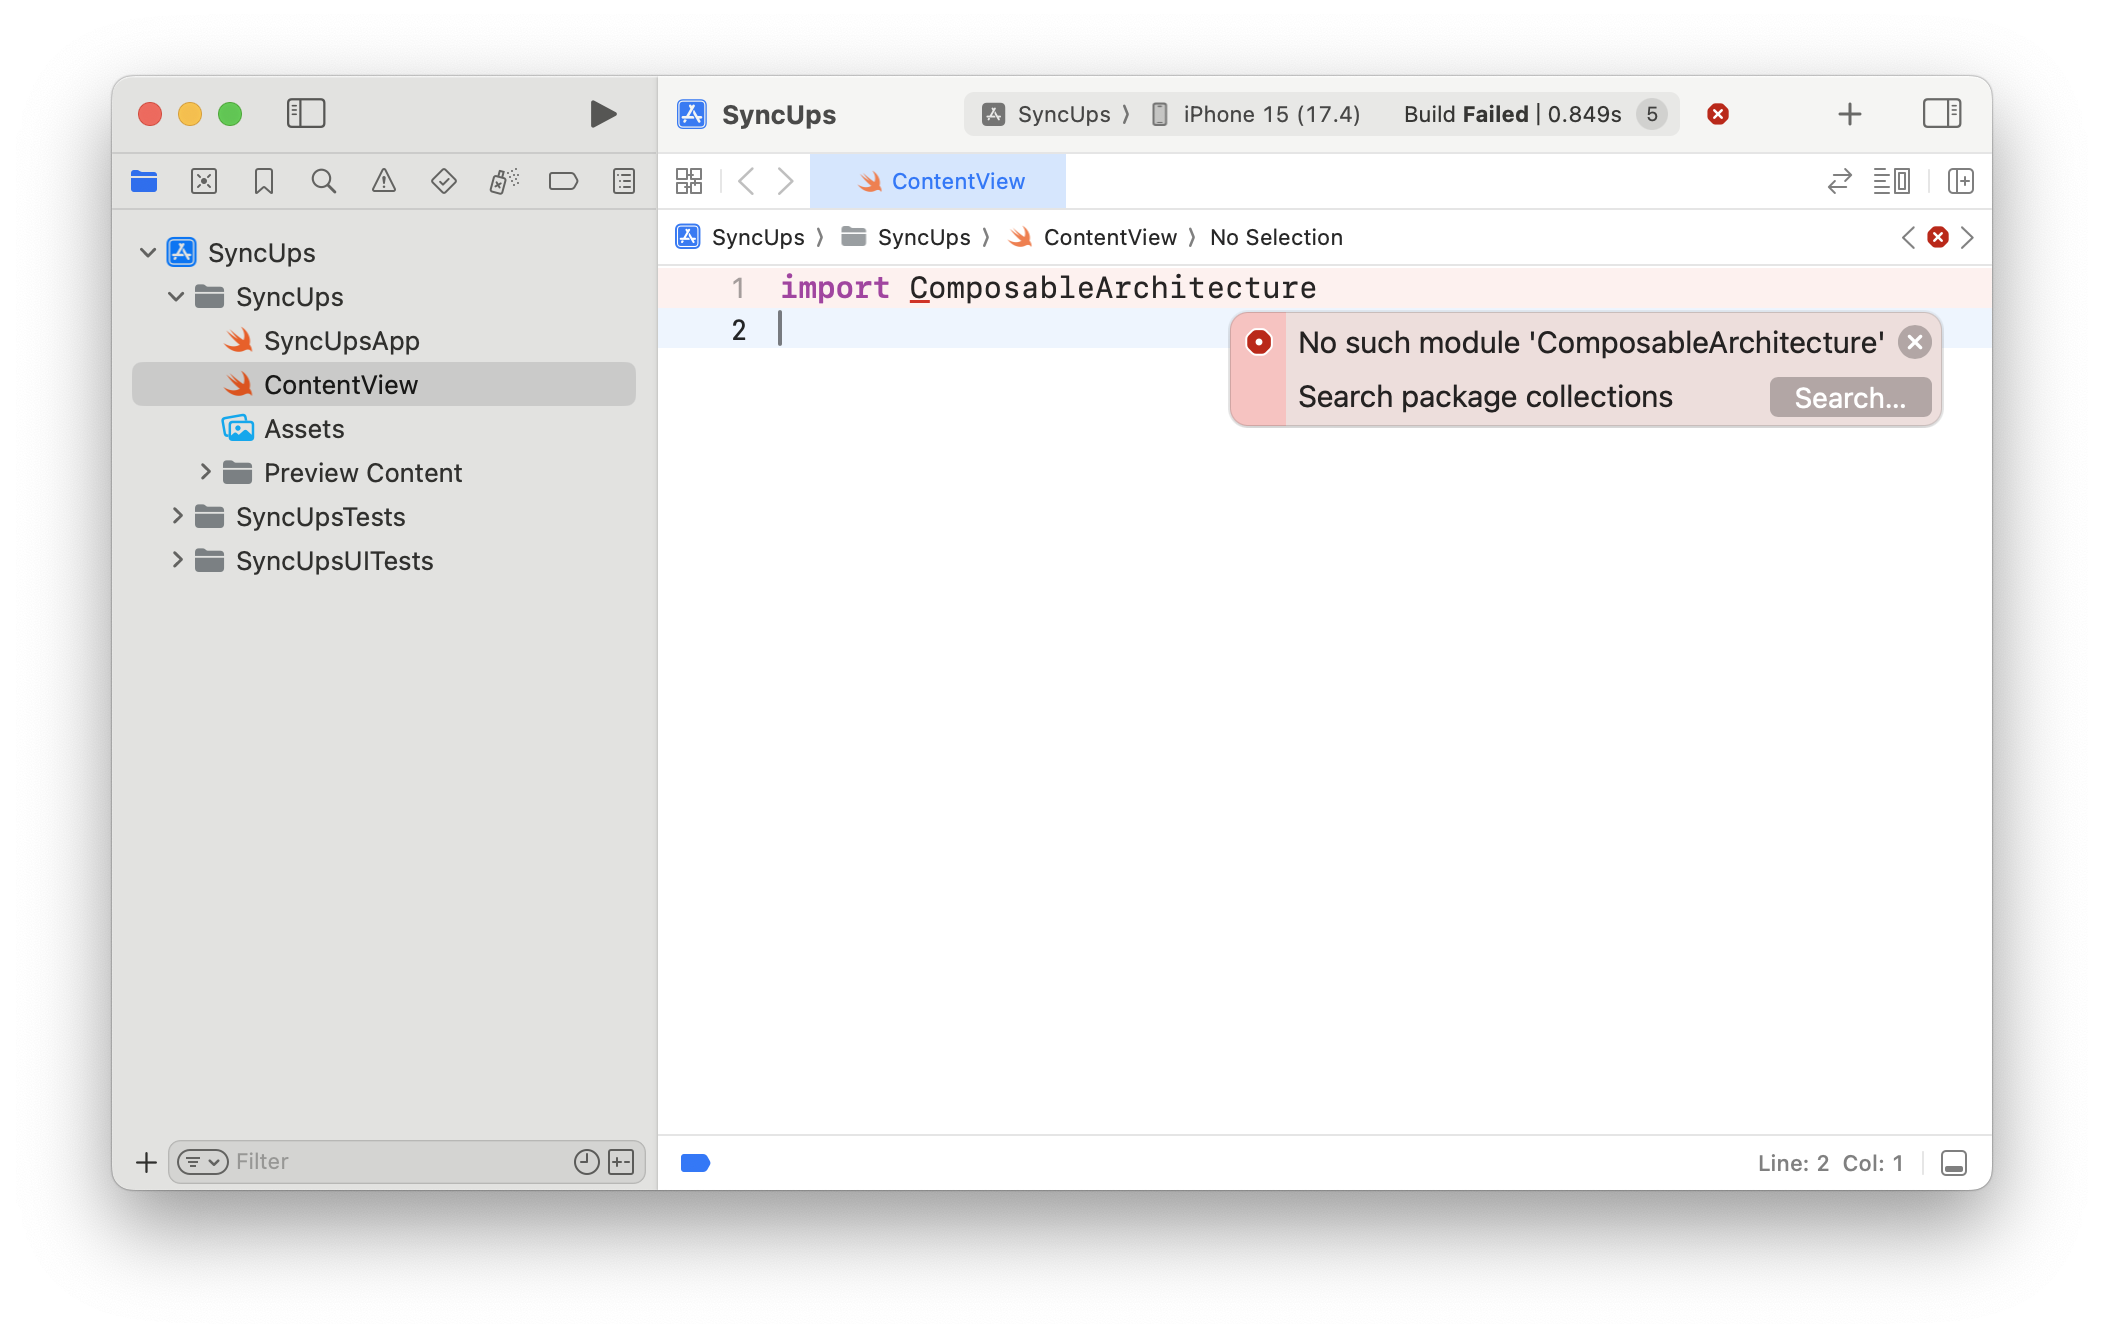Image resolution: width=2104 pixels, height=1338 pixels.
Task: Toggle the bottom debug area
Action: coord(1954,1163)
